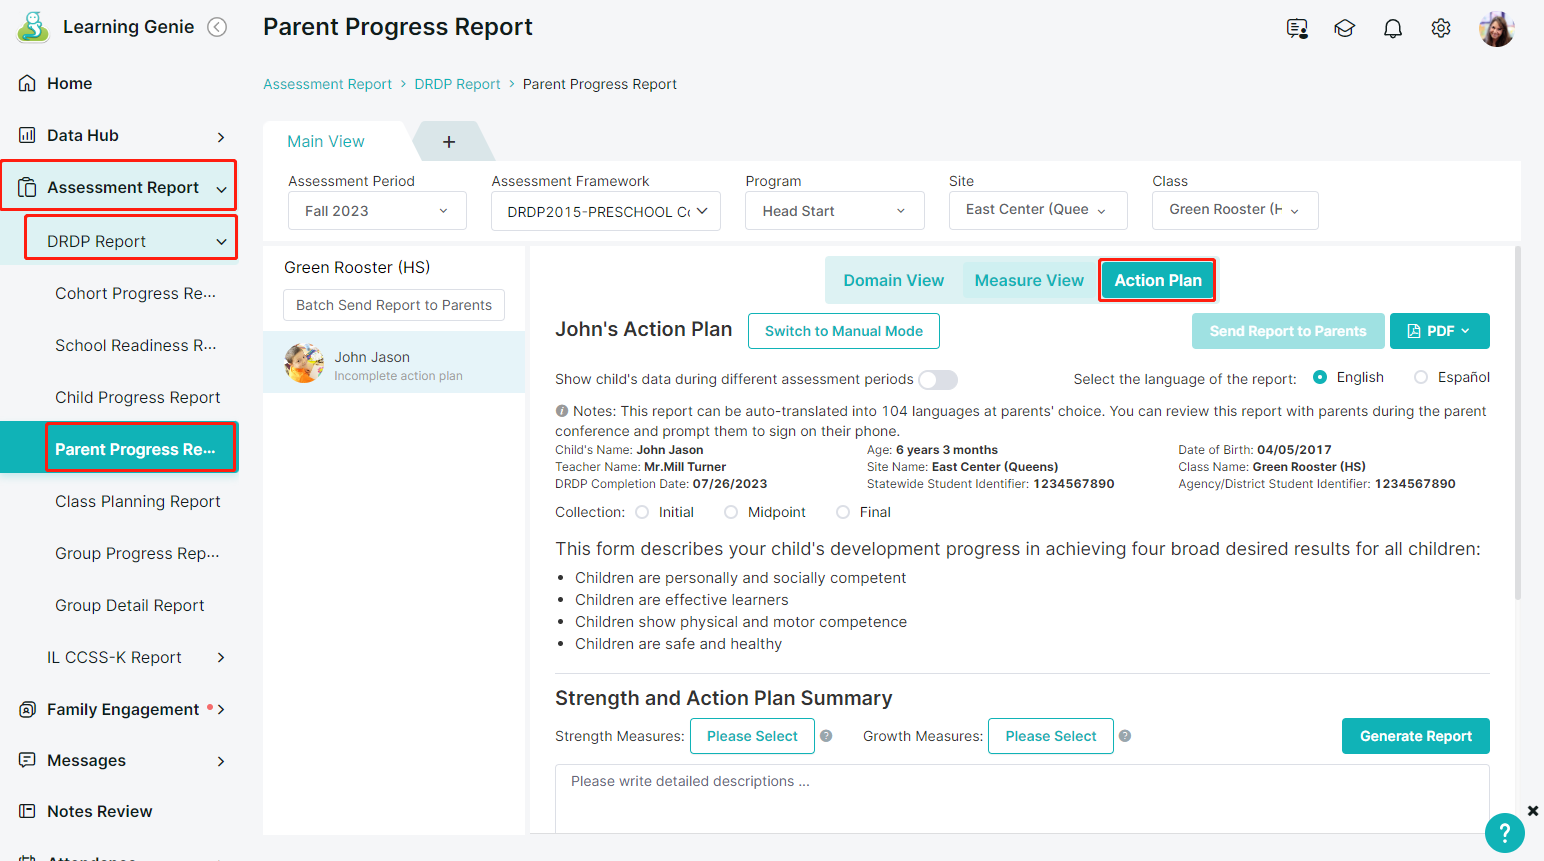Collapse the Assessment Report menu
The width and height of the screenshot is (1544, 861).
tap(221, 189)
